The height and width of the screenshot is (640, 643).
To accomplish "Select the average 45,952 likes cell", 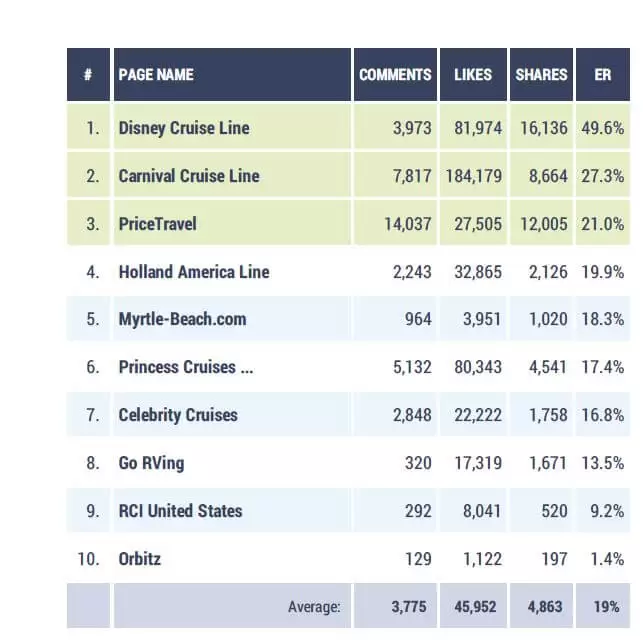I will 473,606.
